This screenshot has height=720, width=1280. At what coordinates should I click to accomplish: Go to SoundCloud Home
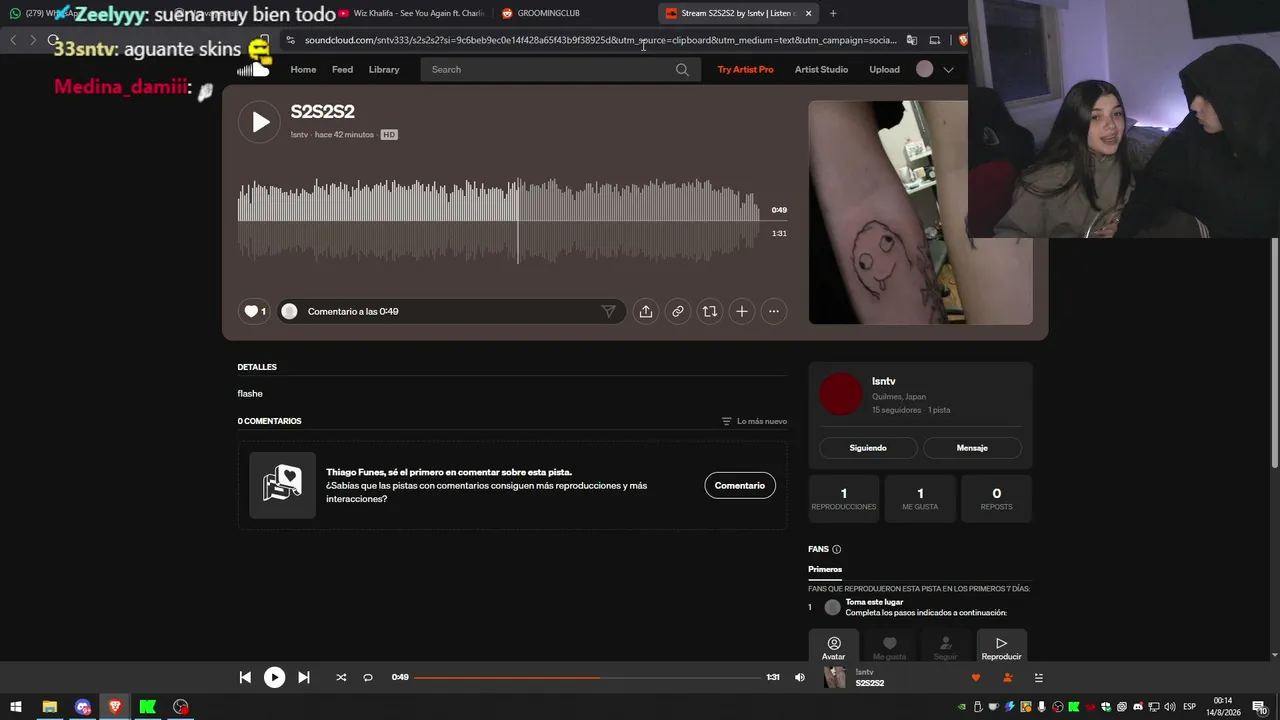coord(303,69)
